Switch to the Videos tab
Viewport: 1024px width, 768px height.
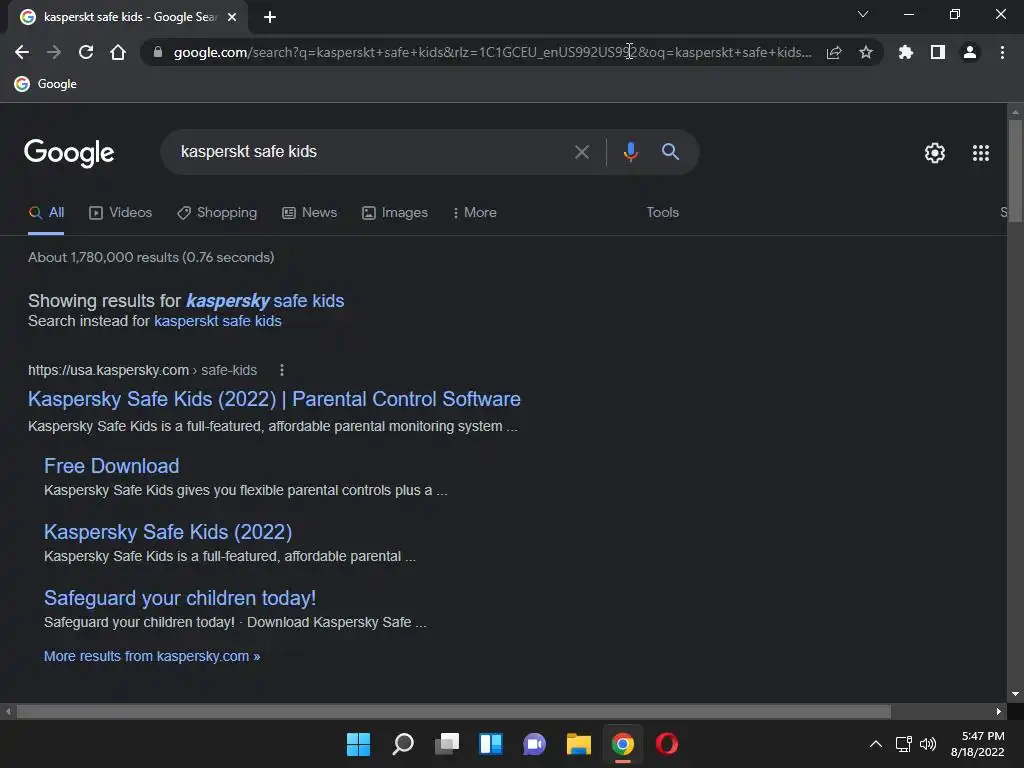[x=121, y=212]
